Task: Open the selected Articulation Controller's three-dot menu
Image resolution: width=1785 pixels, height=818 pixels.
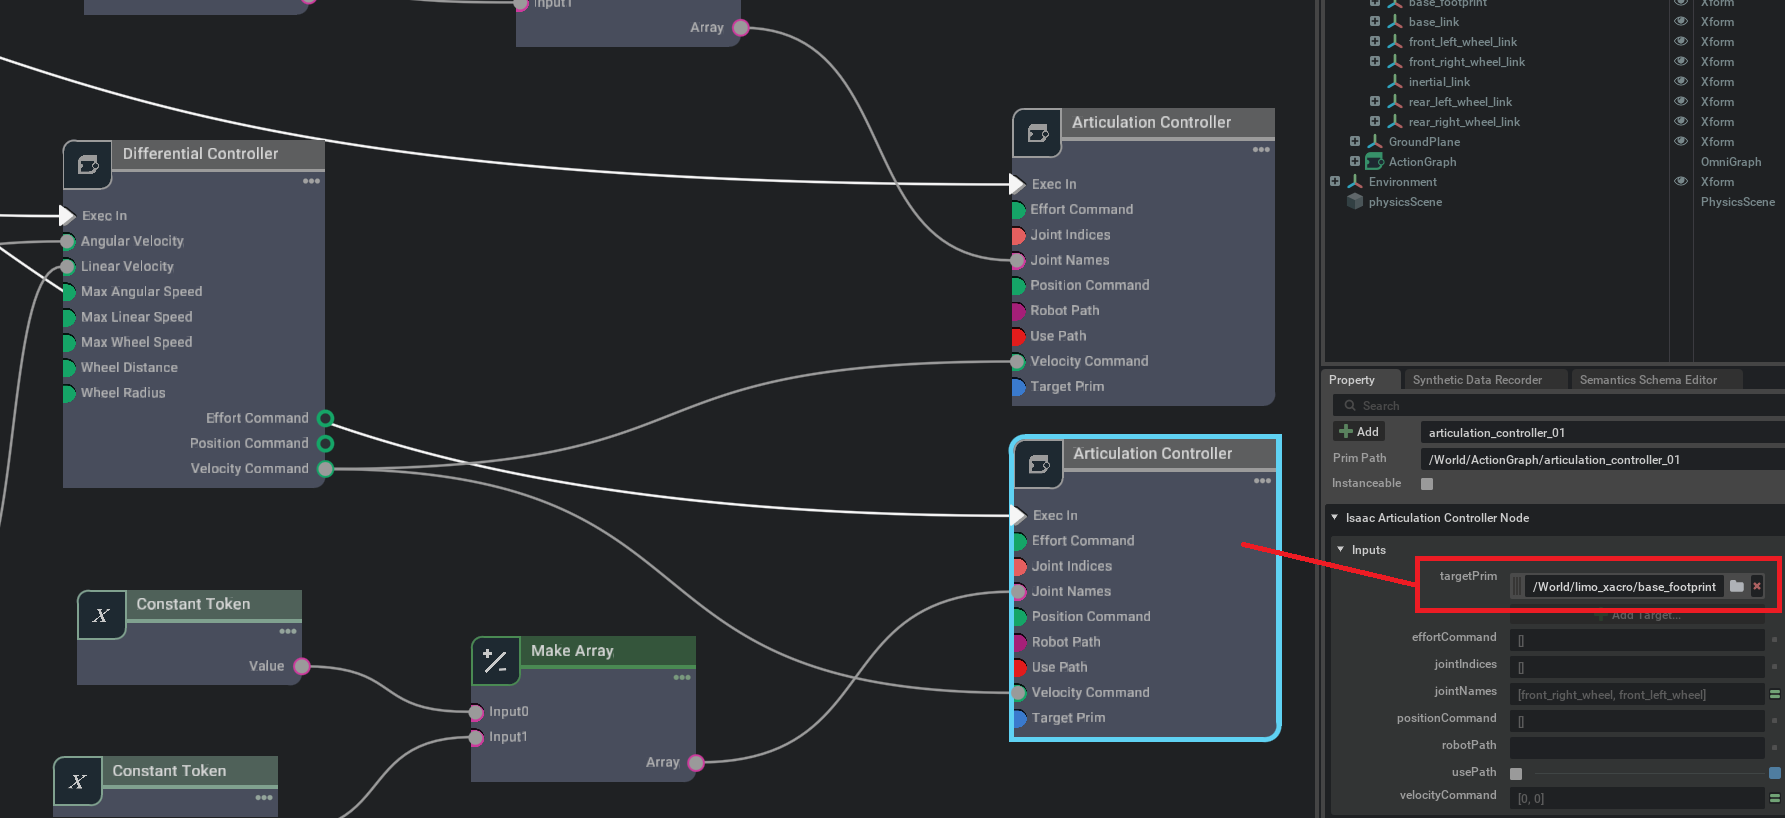Action: tap(1263, 481)
